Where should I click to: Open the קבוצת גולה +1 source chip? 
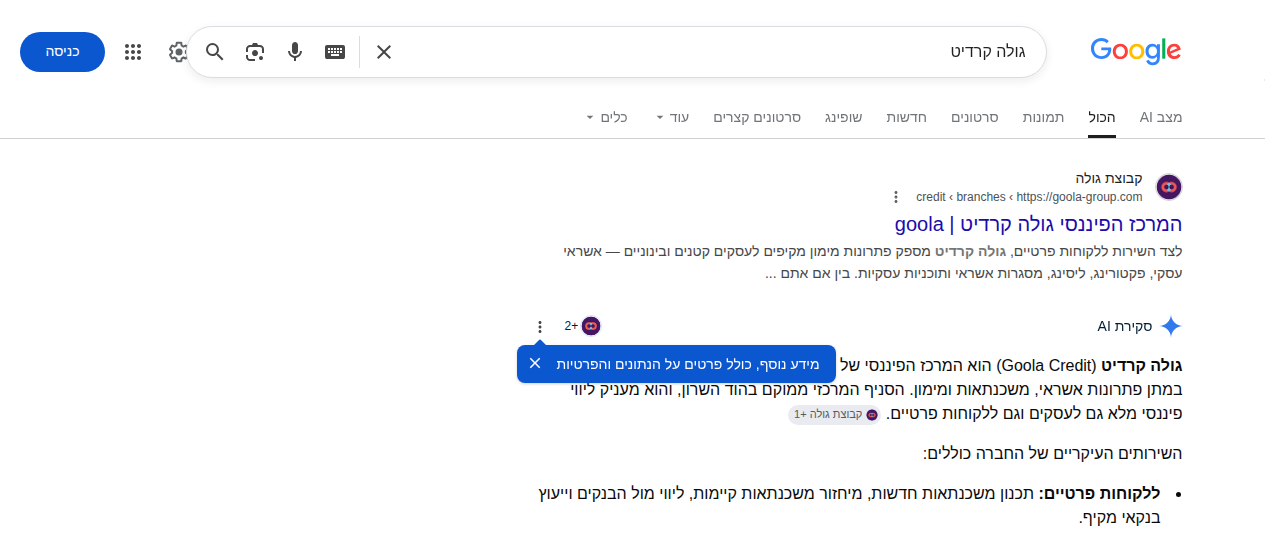(834, 414)
